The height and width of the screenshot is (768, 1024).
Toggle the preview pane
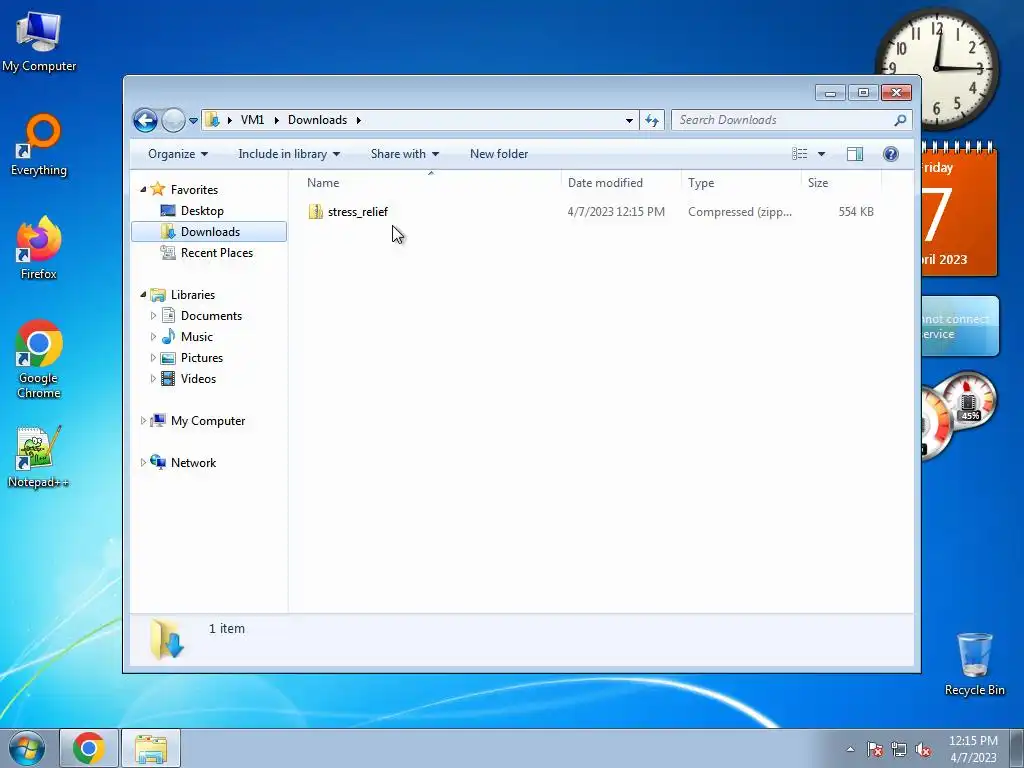(x=854, y=154)
